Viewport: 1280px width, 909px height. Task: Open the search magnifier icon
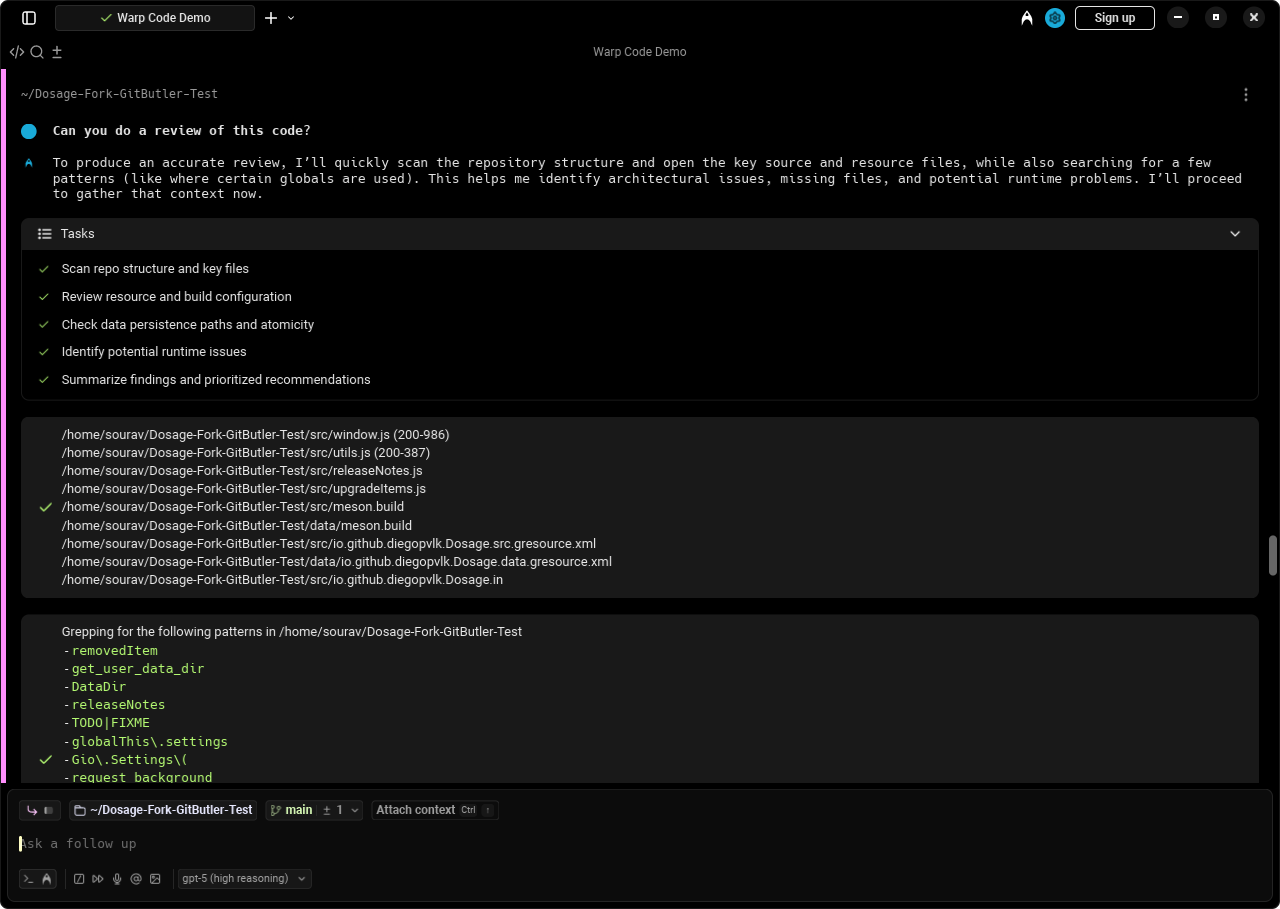point(37,52)
